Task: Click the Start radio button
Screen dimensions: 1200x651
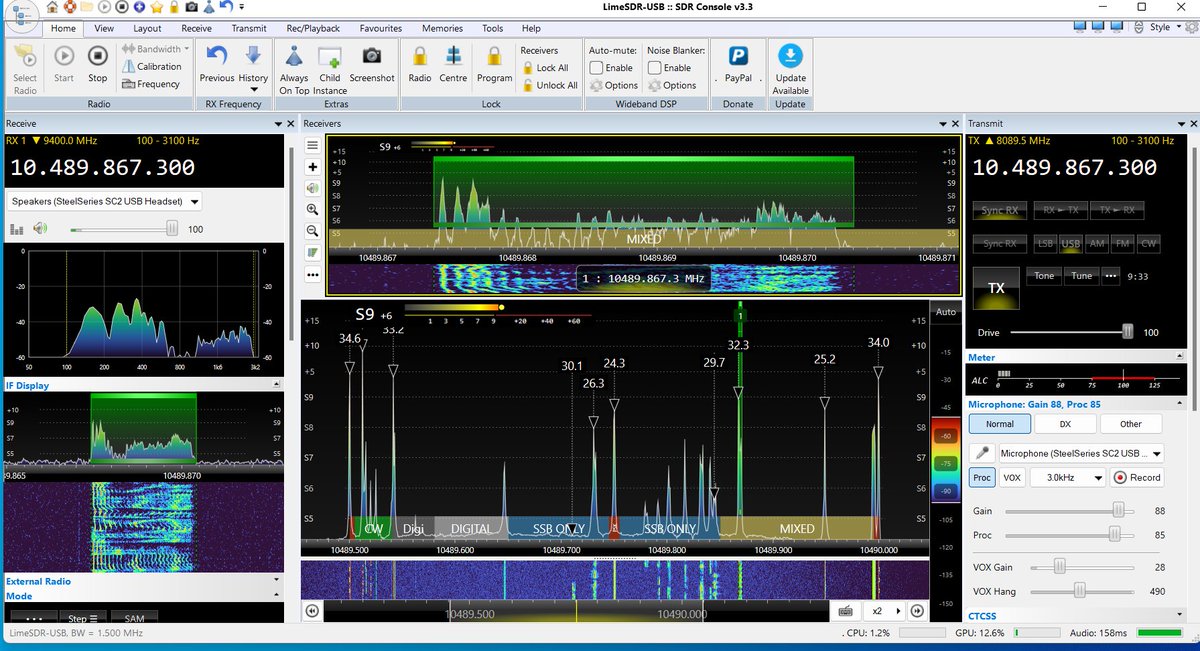Action: [64, 64]
